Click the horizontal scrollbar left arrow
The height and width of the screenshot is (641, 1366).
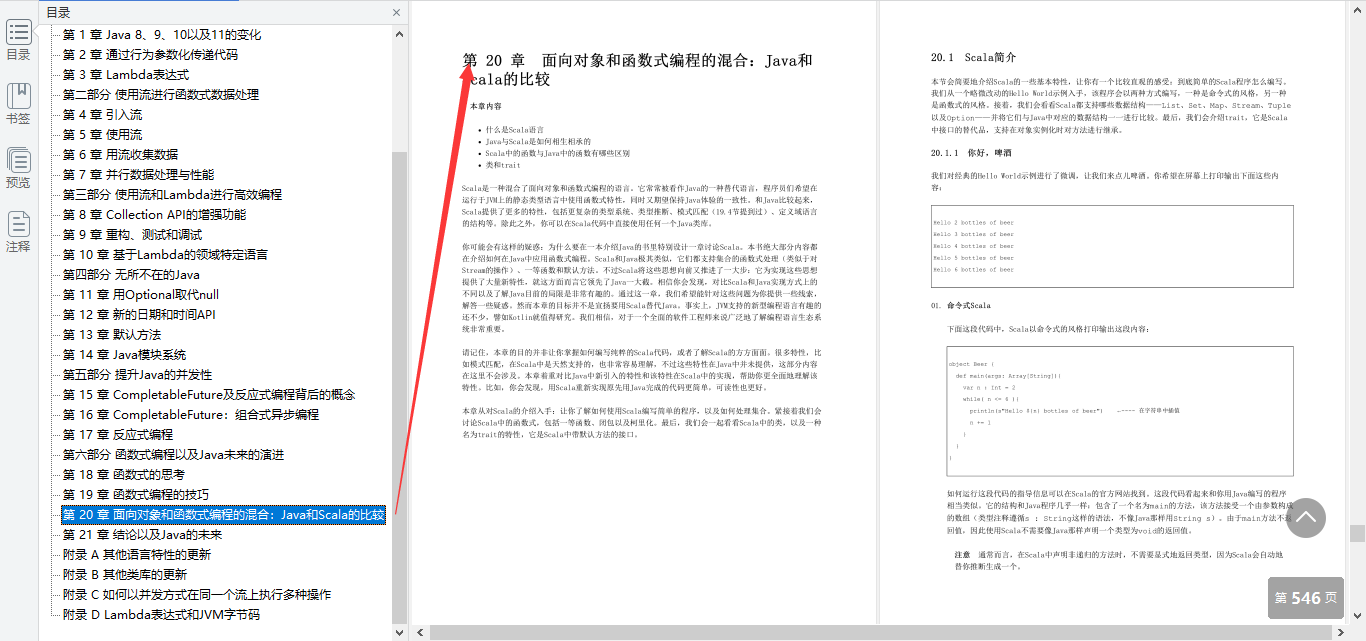(x=422, y=633)
